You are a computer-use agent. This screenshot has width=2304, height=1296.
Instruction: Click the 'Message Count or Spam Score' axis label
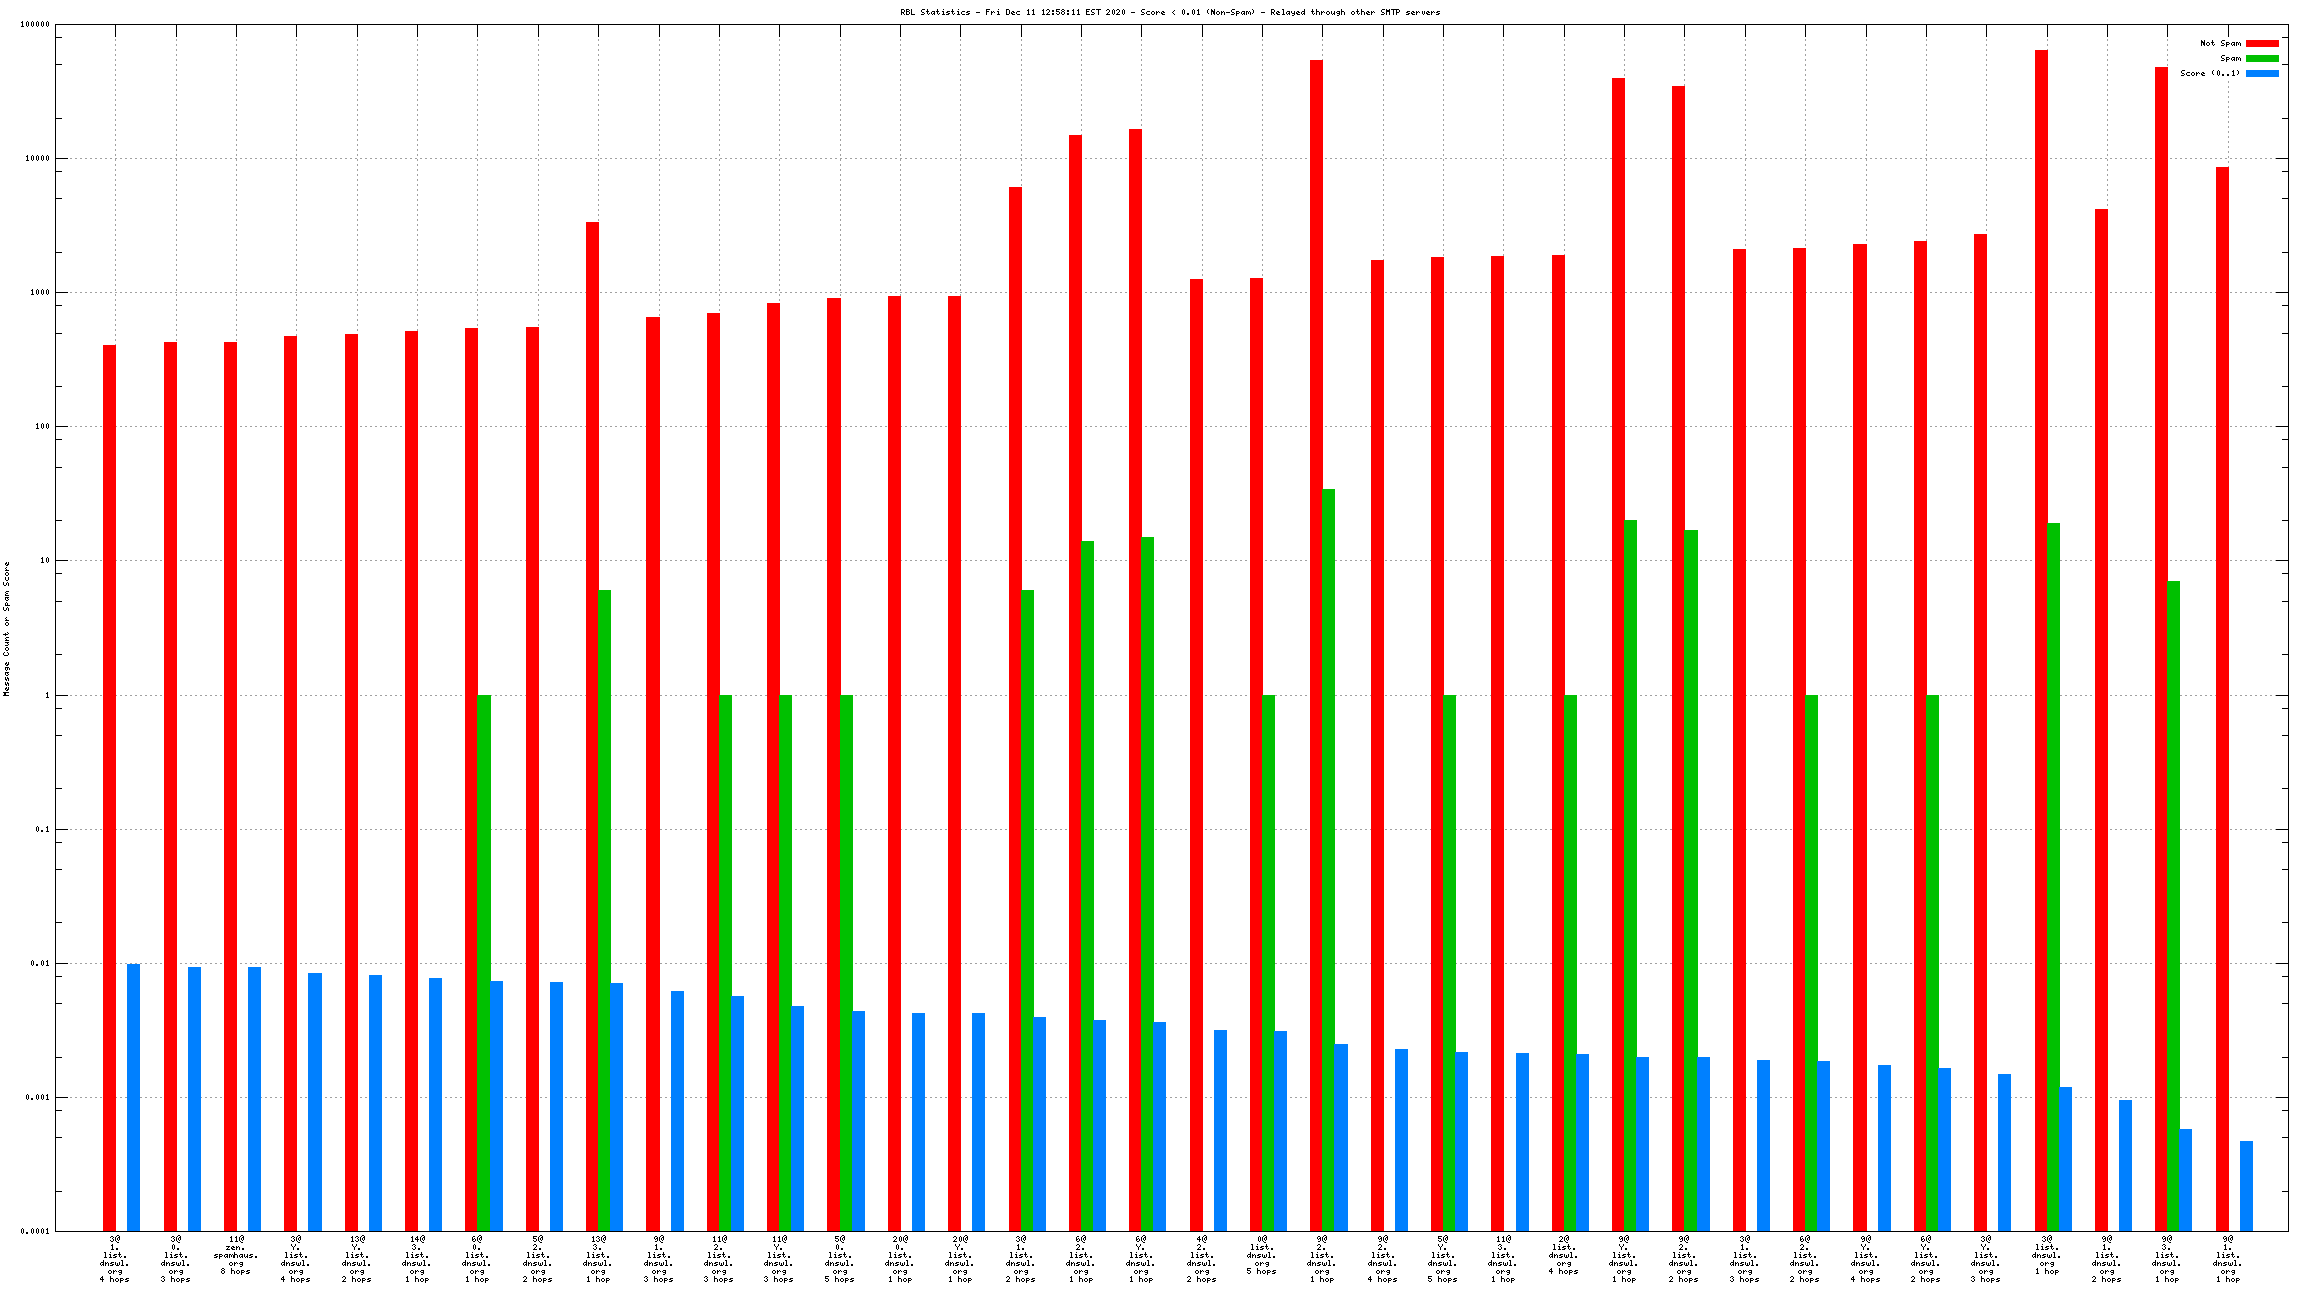(x=6, y=628)
